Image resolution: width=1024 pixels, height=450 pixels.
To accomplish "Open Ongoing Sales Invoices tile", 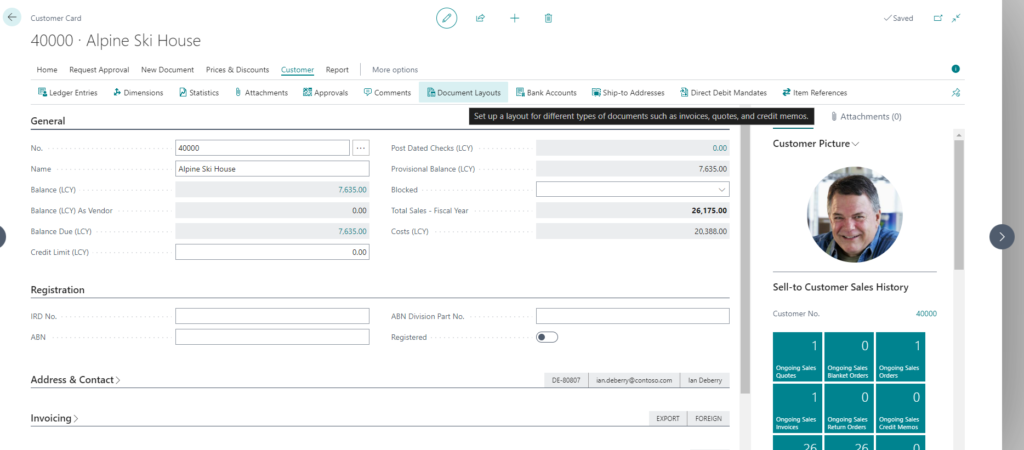I will click(x=797, y=408).
